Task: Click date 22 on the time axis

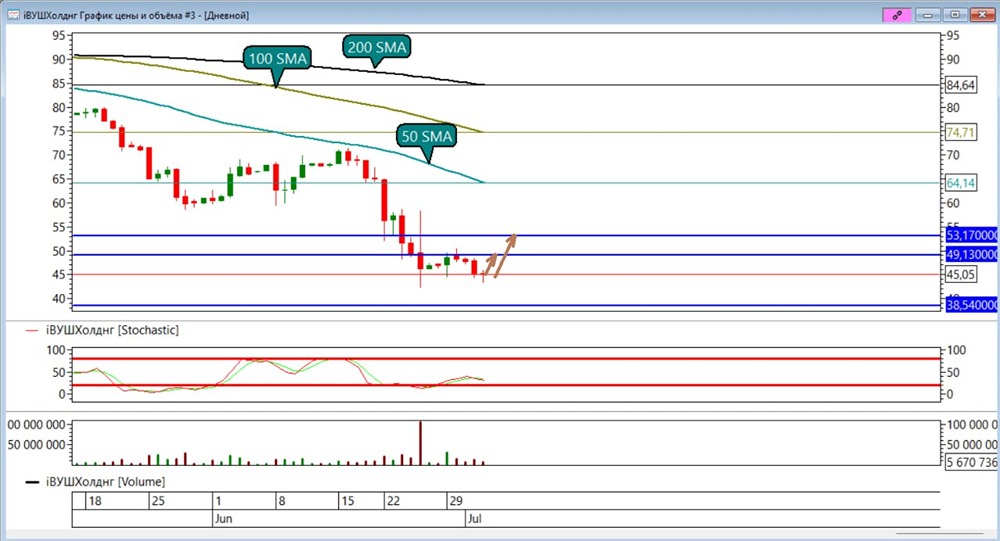Action: 393,501
